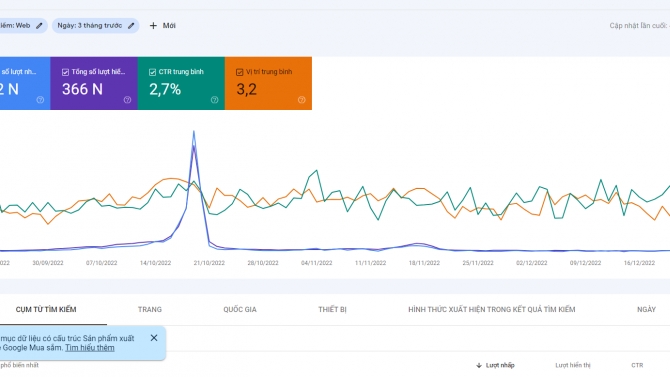Open help icon on the CTR card
The height and width of the screenshot is (377, 670).
click(215, 100)
